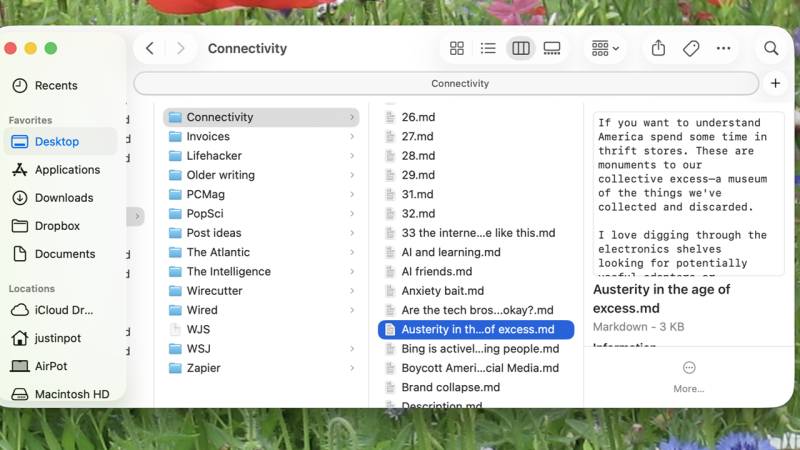Switch to icon view
The height and width of the screenshot is (450, 800).
click(x=457, y=48)
